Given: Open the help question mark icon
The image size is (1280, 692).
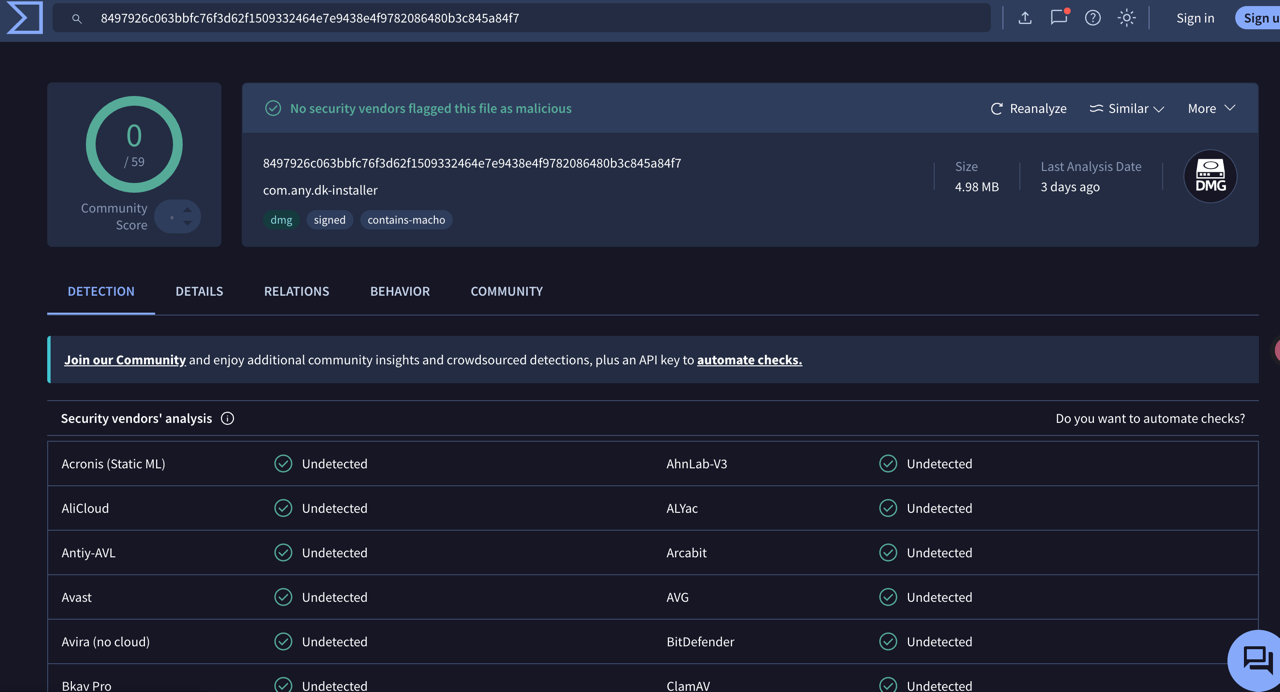Looking at the screenshot, I should [x=1093, y=18].
